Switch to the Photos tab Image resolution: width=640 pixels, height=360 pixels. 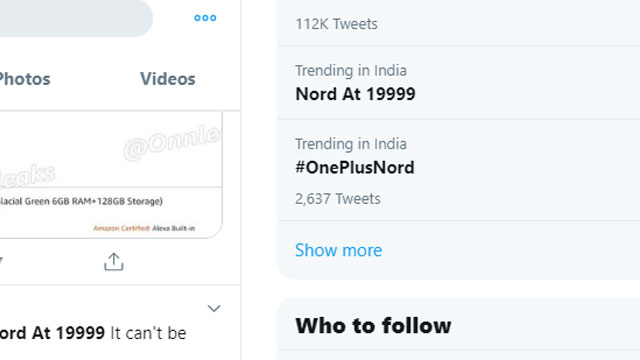(25, 79)
